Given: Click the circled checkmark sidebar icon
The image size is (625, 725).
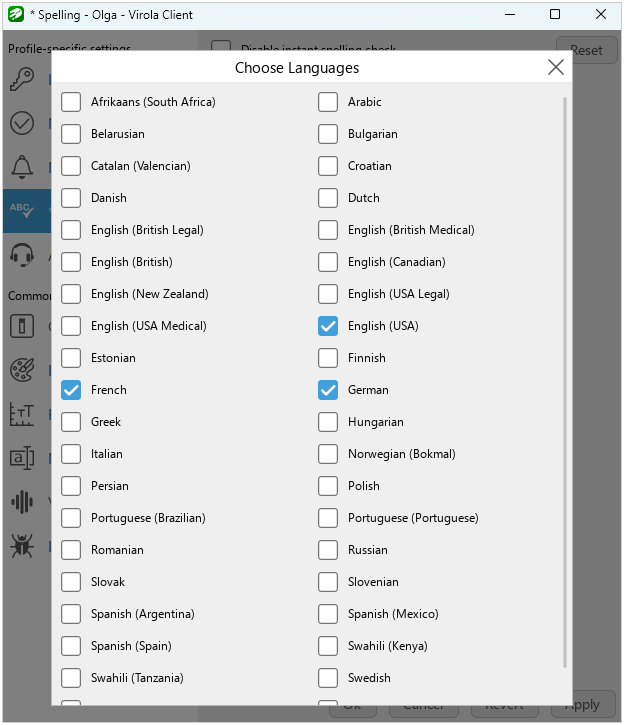Looking at the screenshot, I should [x=22, y=123].
